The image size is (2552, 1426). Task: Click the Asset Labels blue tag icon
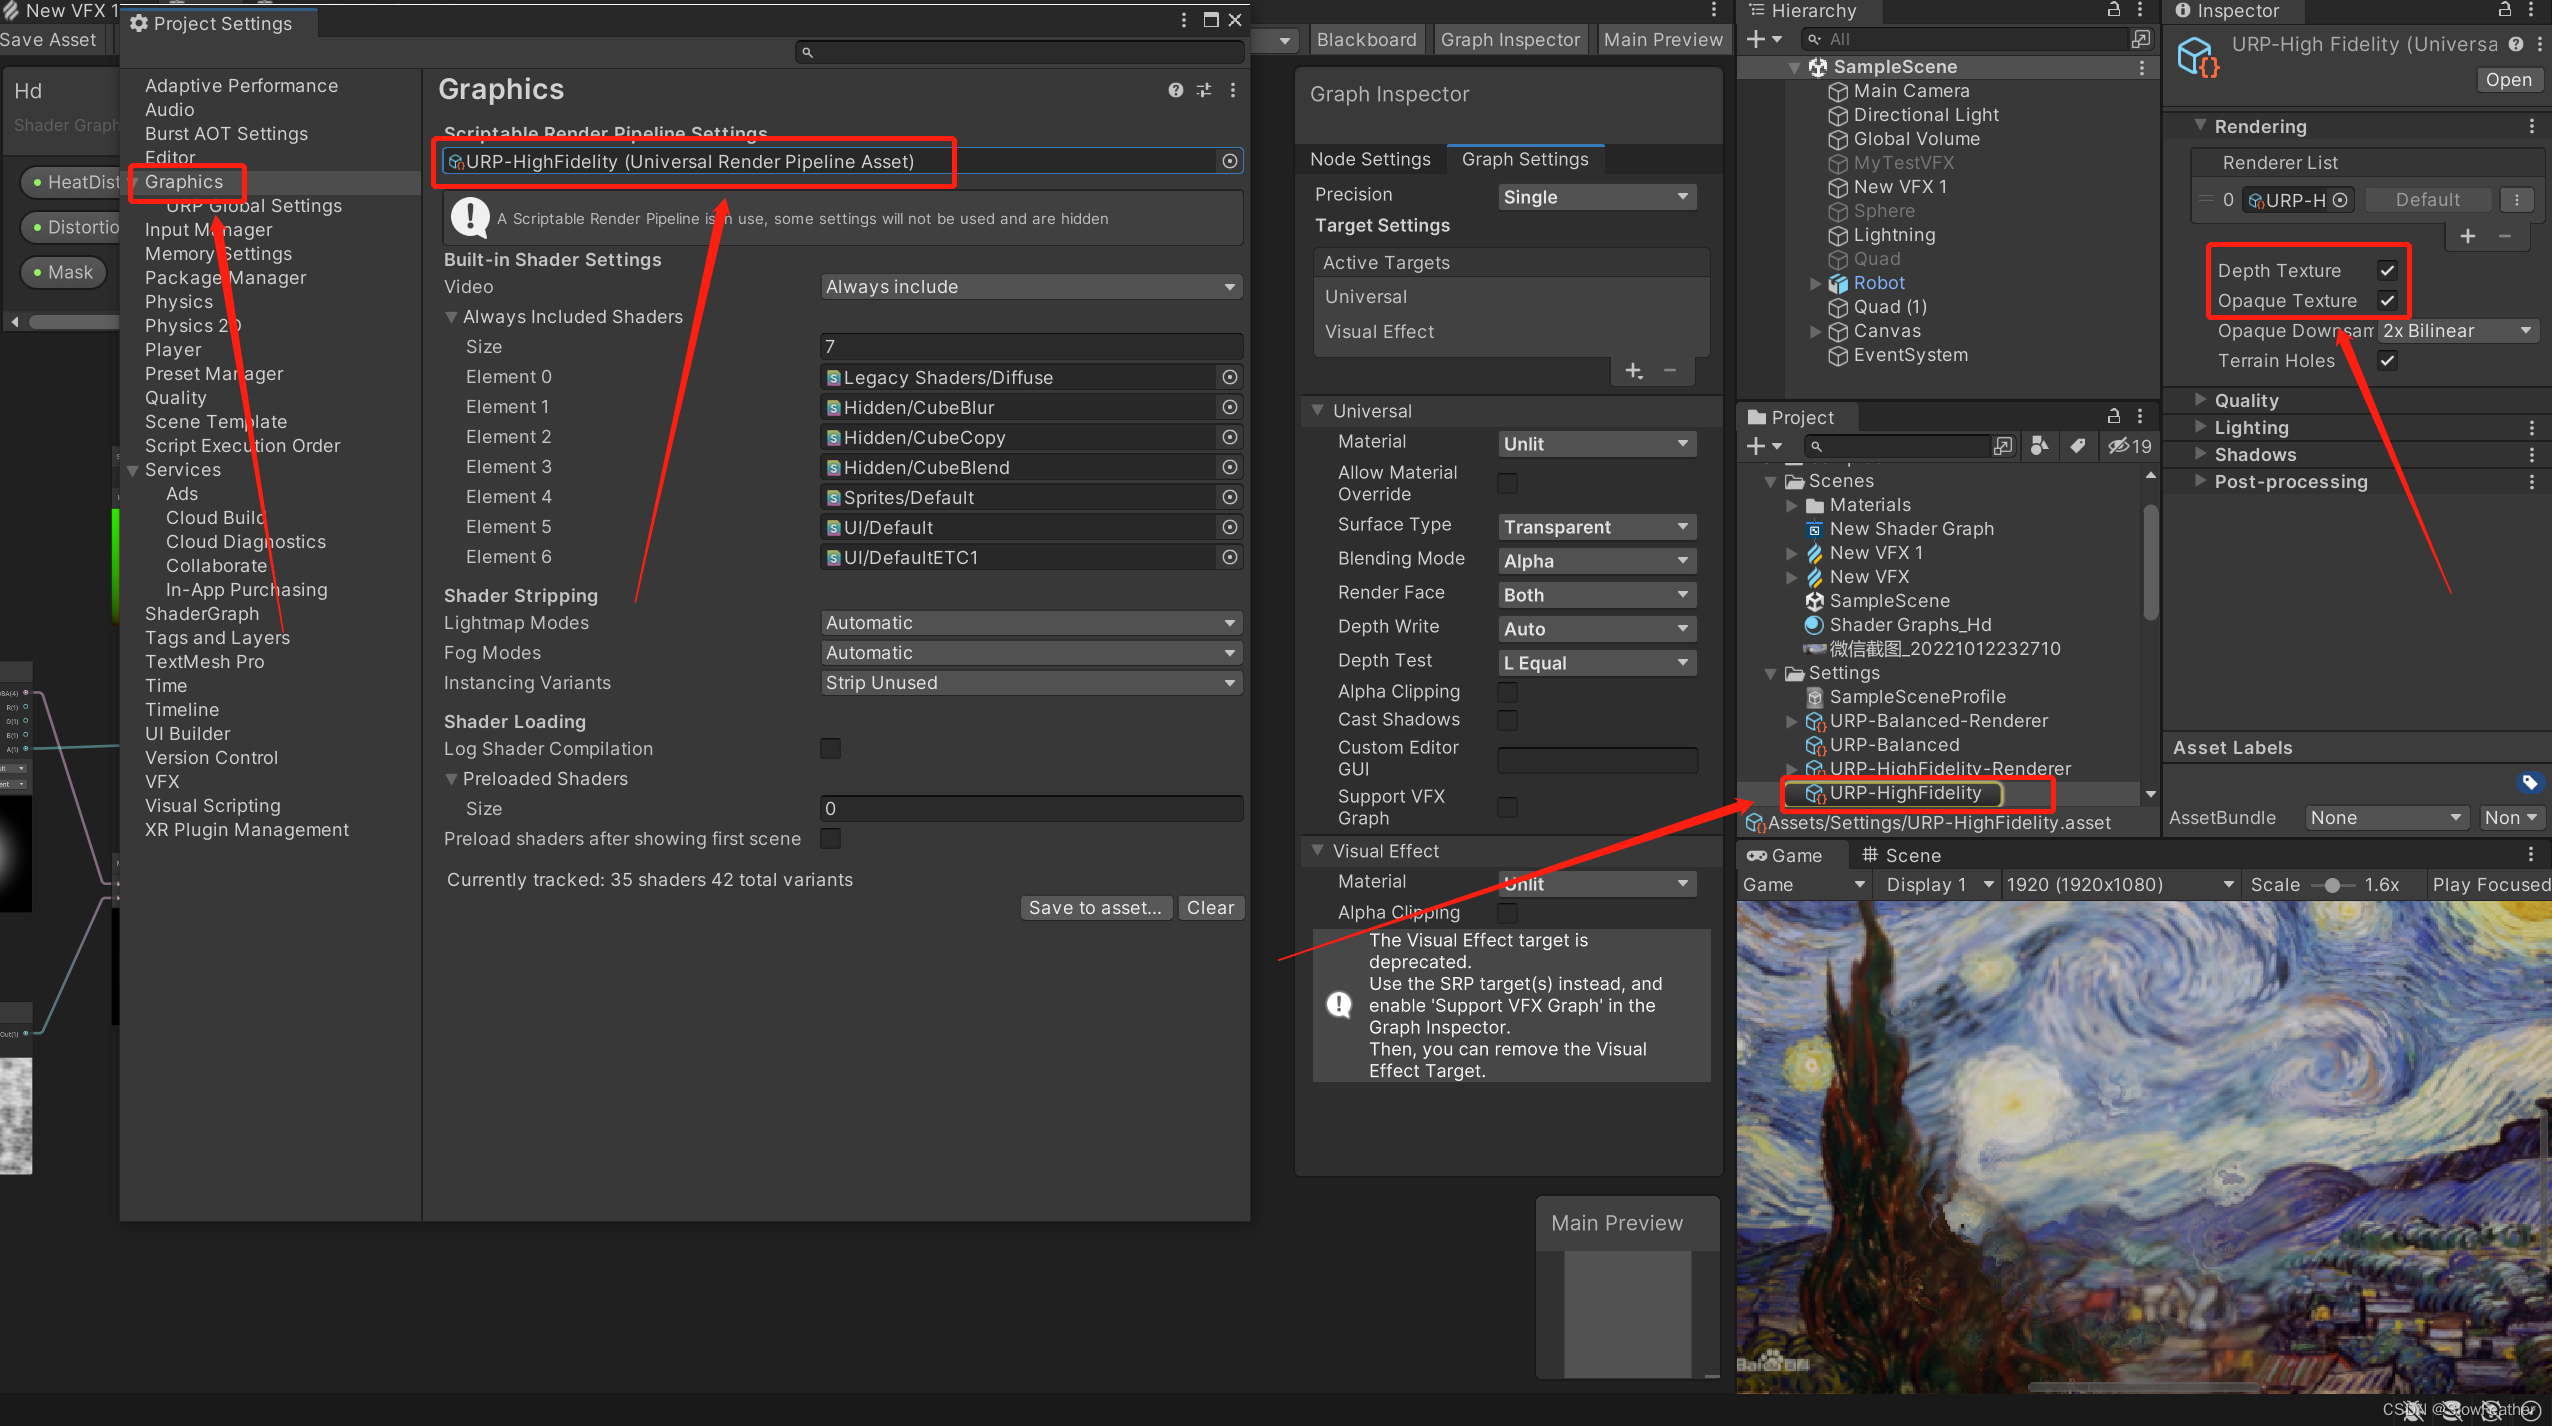[x=2529, y=782]
